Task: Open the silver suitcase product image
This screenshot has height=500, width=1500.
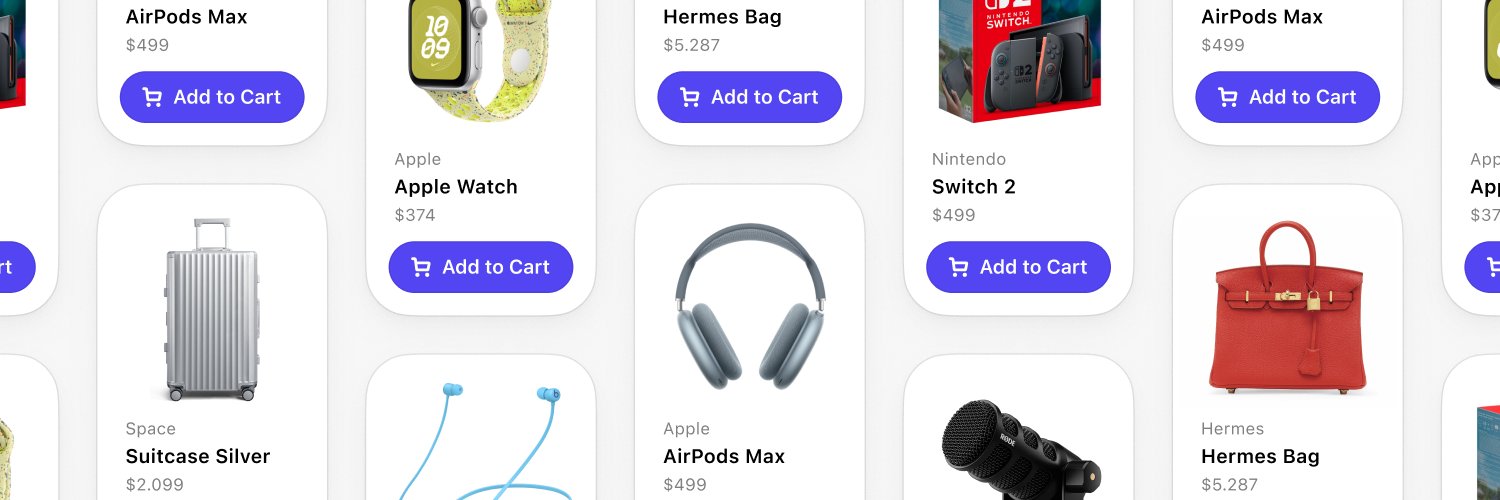Action: [212, 309]
